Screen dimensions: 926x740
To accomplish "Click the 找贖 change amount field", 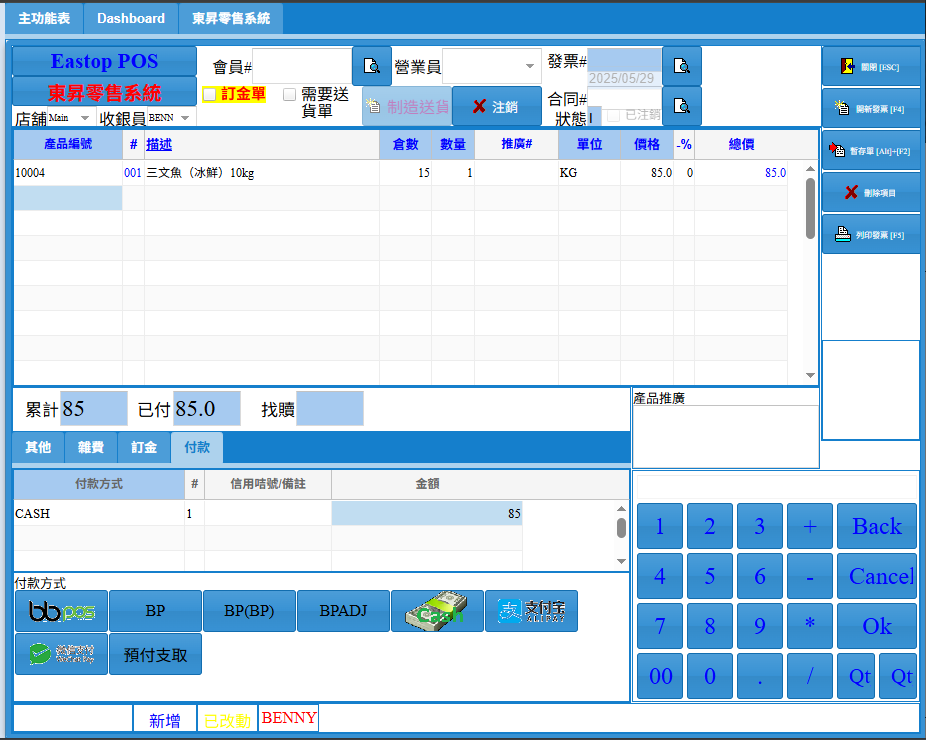I will [330, 408].
